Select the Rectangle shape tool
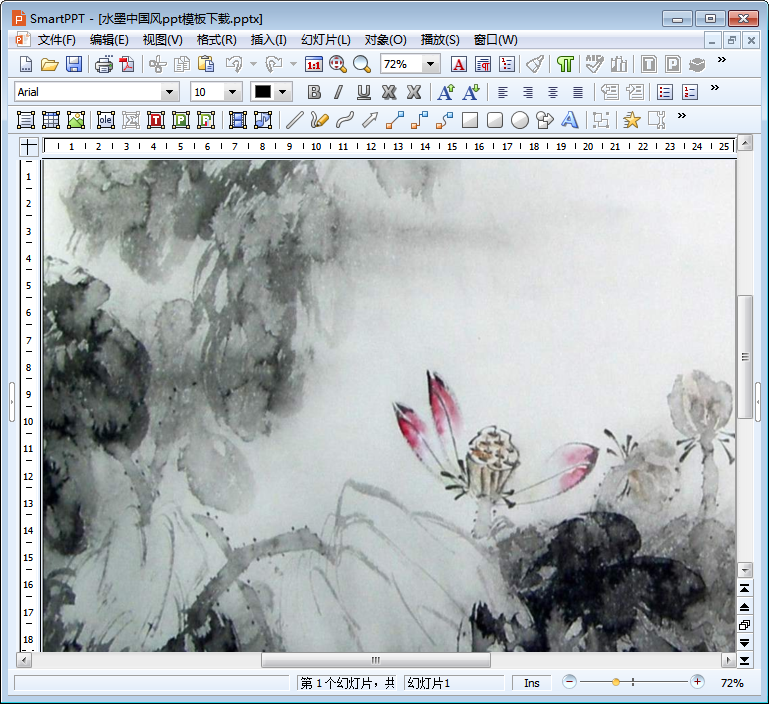Screen dimensions: 769x704 coord(470,120)
